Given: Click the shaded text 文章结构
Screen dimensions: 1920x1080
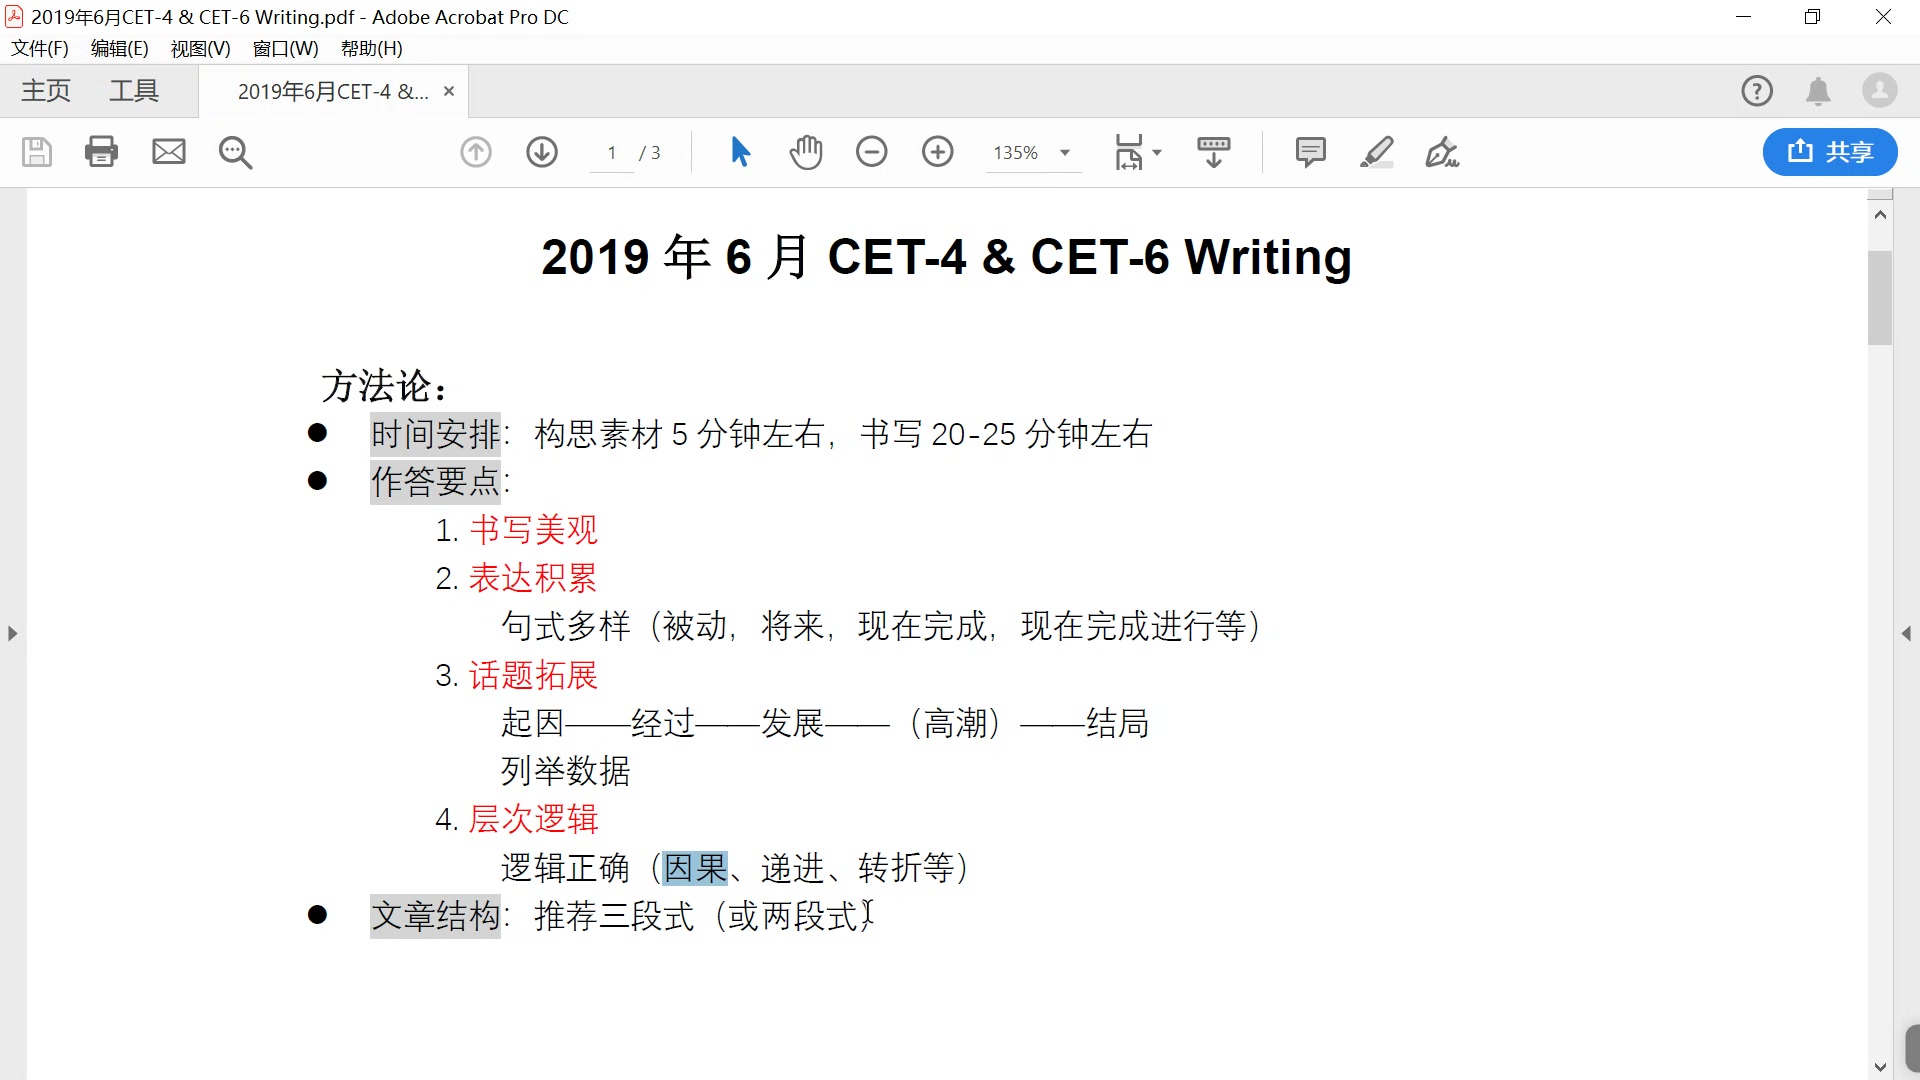Looking at the screenshot, I should [x=435, y=916].
